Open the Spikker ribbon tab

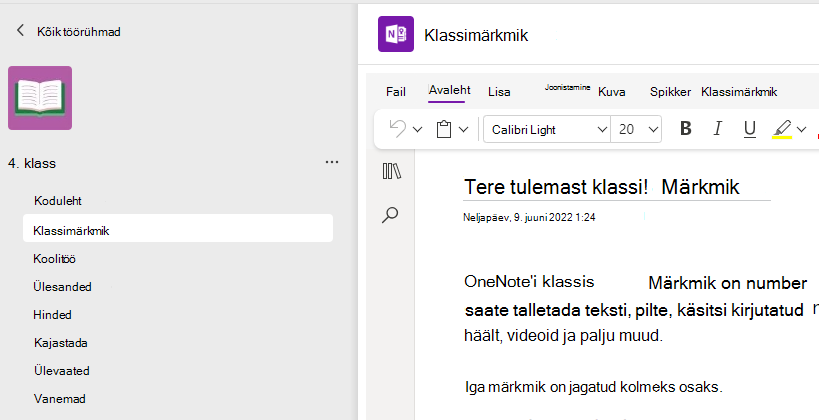click(670, 91)
